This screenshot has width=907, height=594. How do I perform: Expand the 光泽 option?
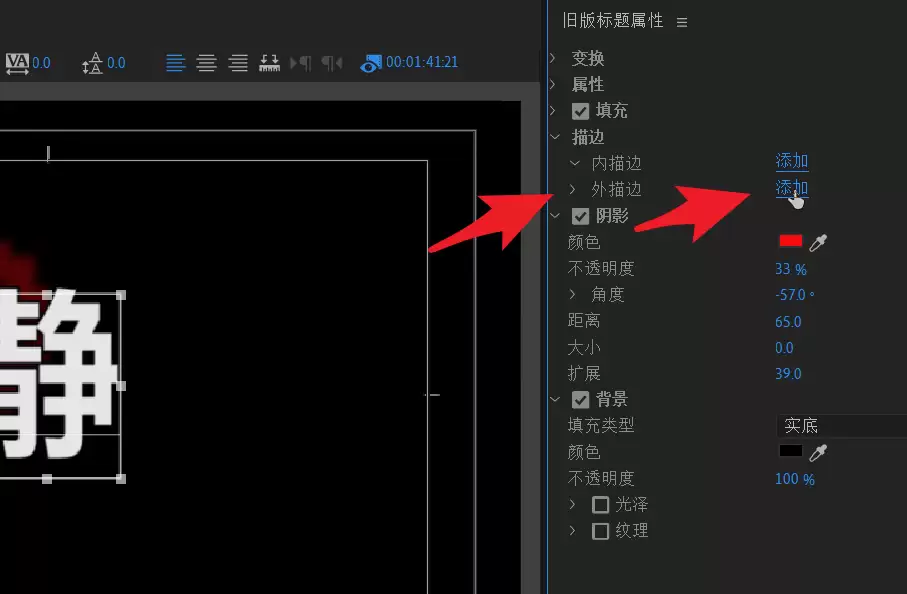(573, 504)
